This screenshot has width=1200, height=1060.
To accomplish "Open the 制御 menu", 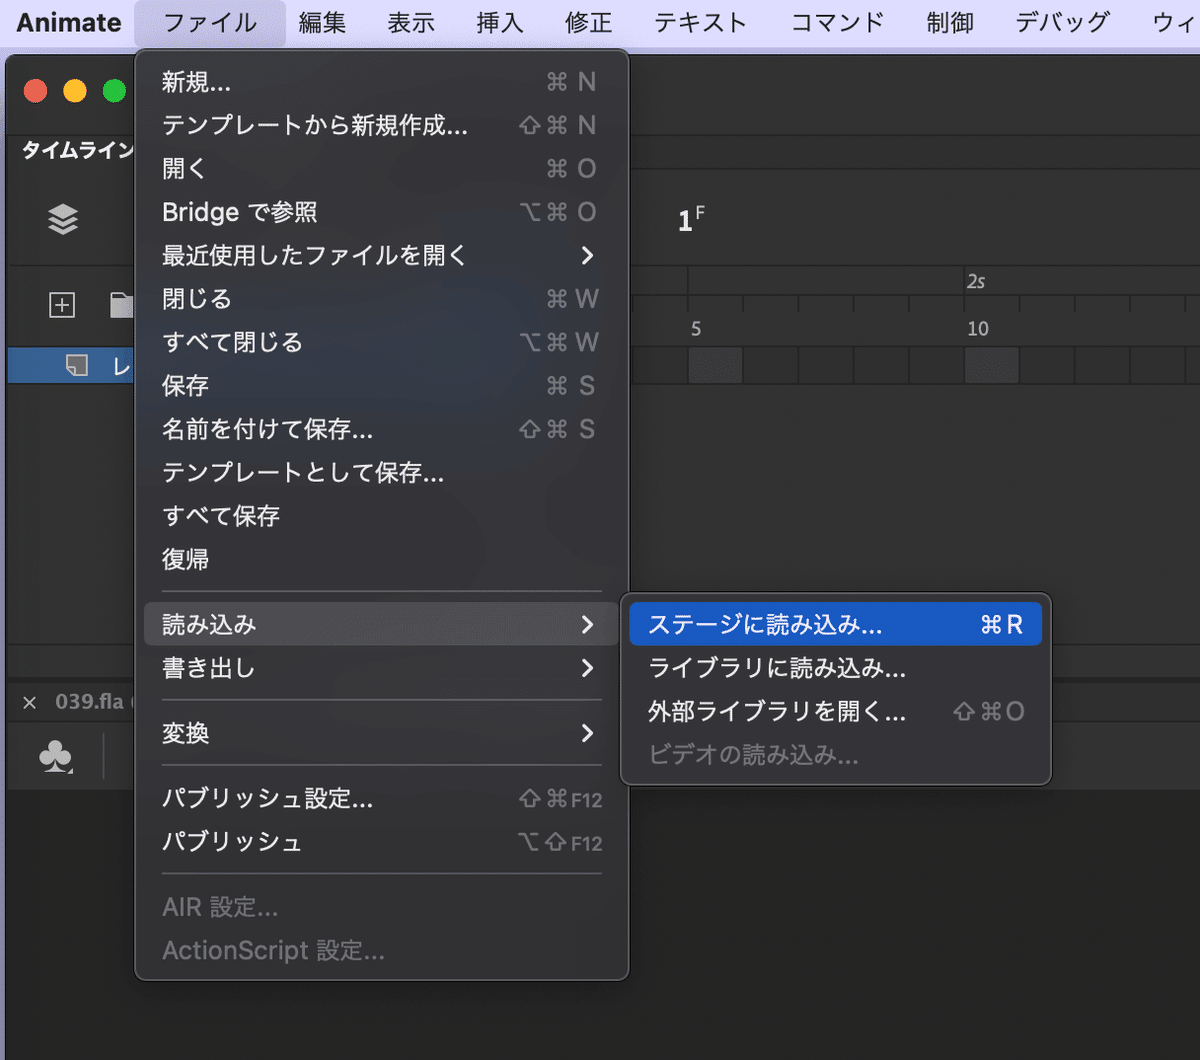I will (x=950, y=23).
